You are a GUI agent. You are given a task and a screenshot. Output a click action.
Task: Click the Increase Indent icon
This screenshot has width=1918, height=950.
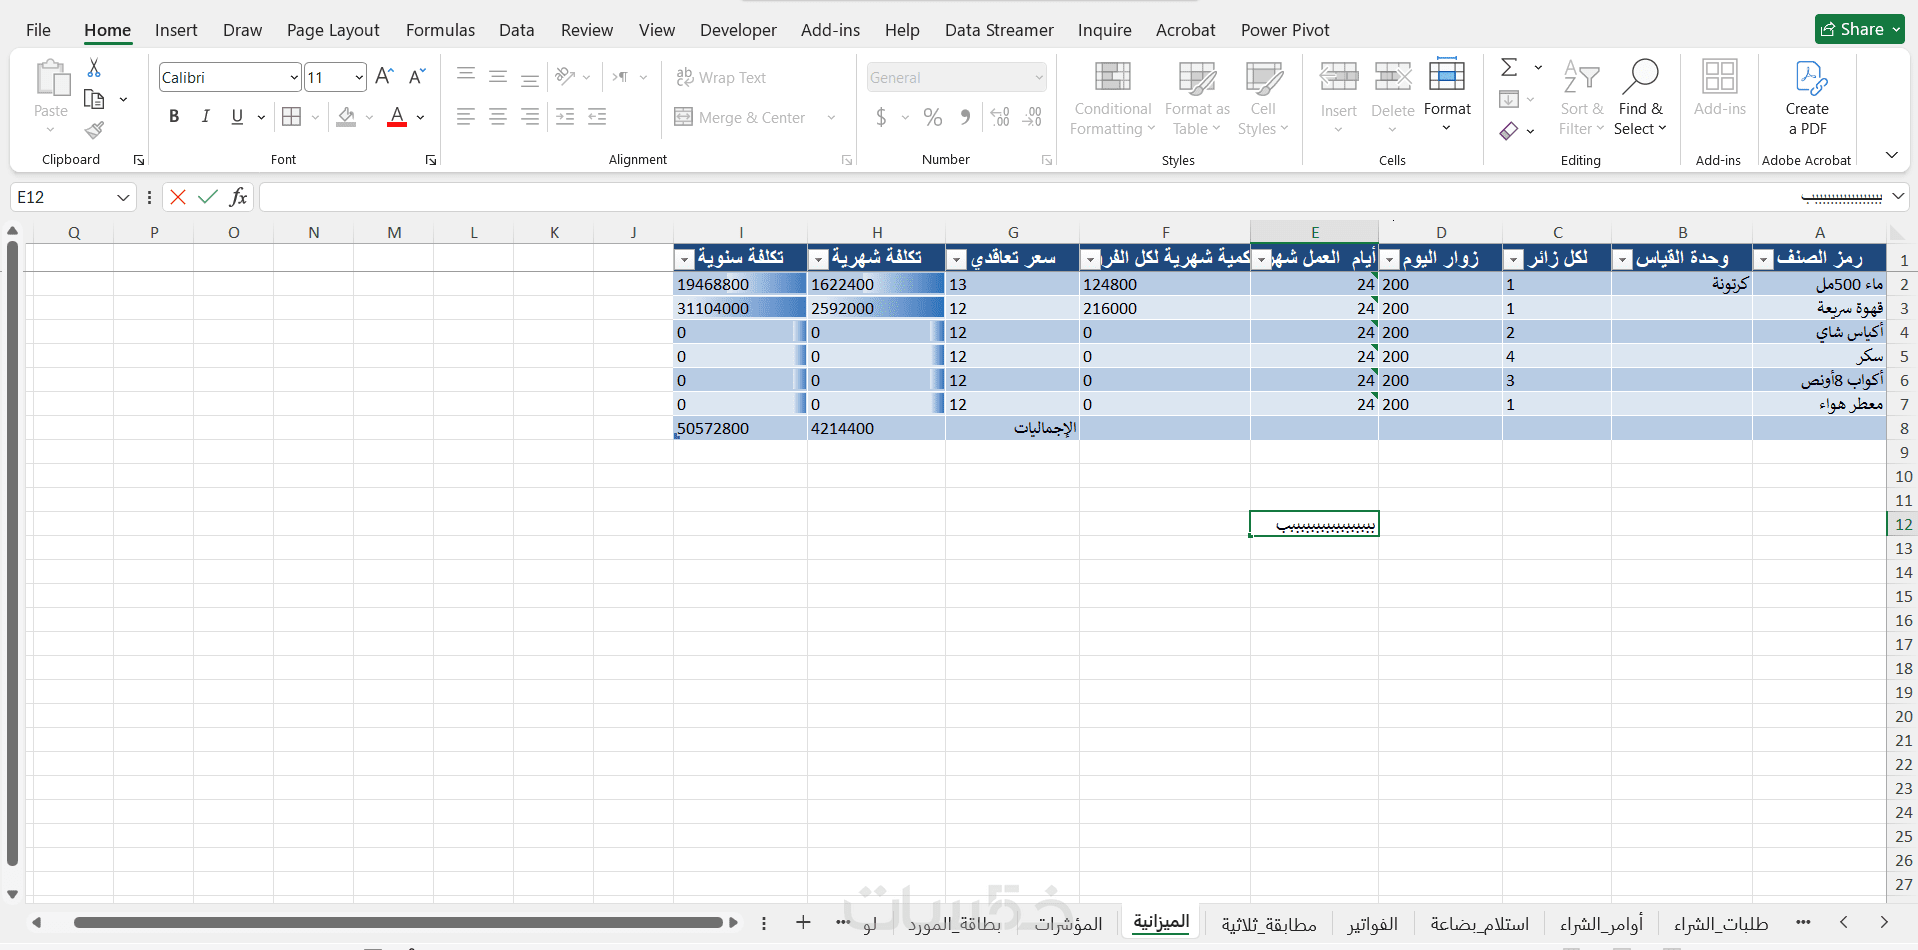[597, 117]
